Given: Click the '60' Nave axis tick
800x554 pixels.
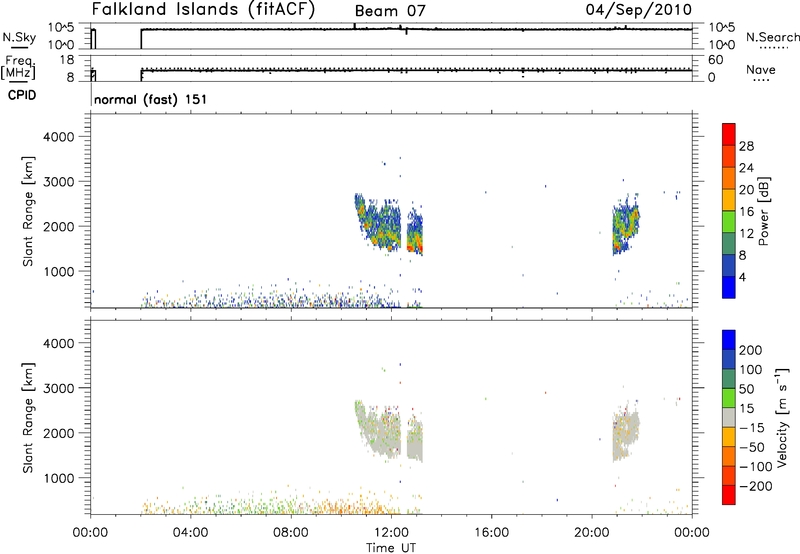Looking at the screenshot, I should pyautogui.click(x=715, y=60).
